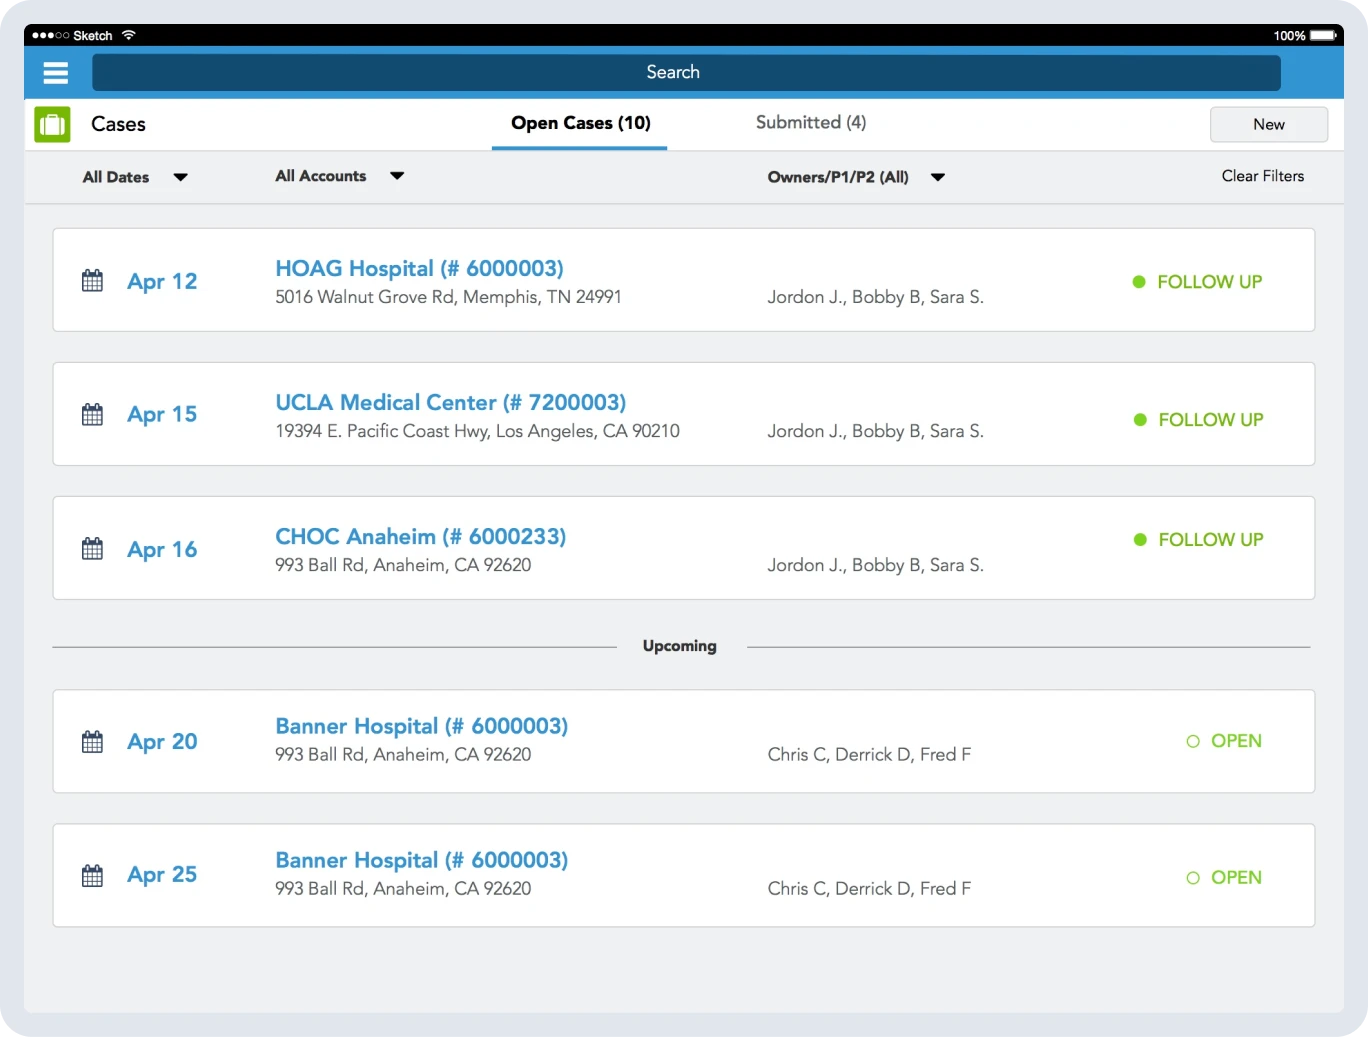Click Clear Filters

(x=1263, y=176)
